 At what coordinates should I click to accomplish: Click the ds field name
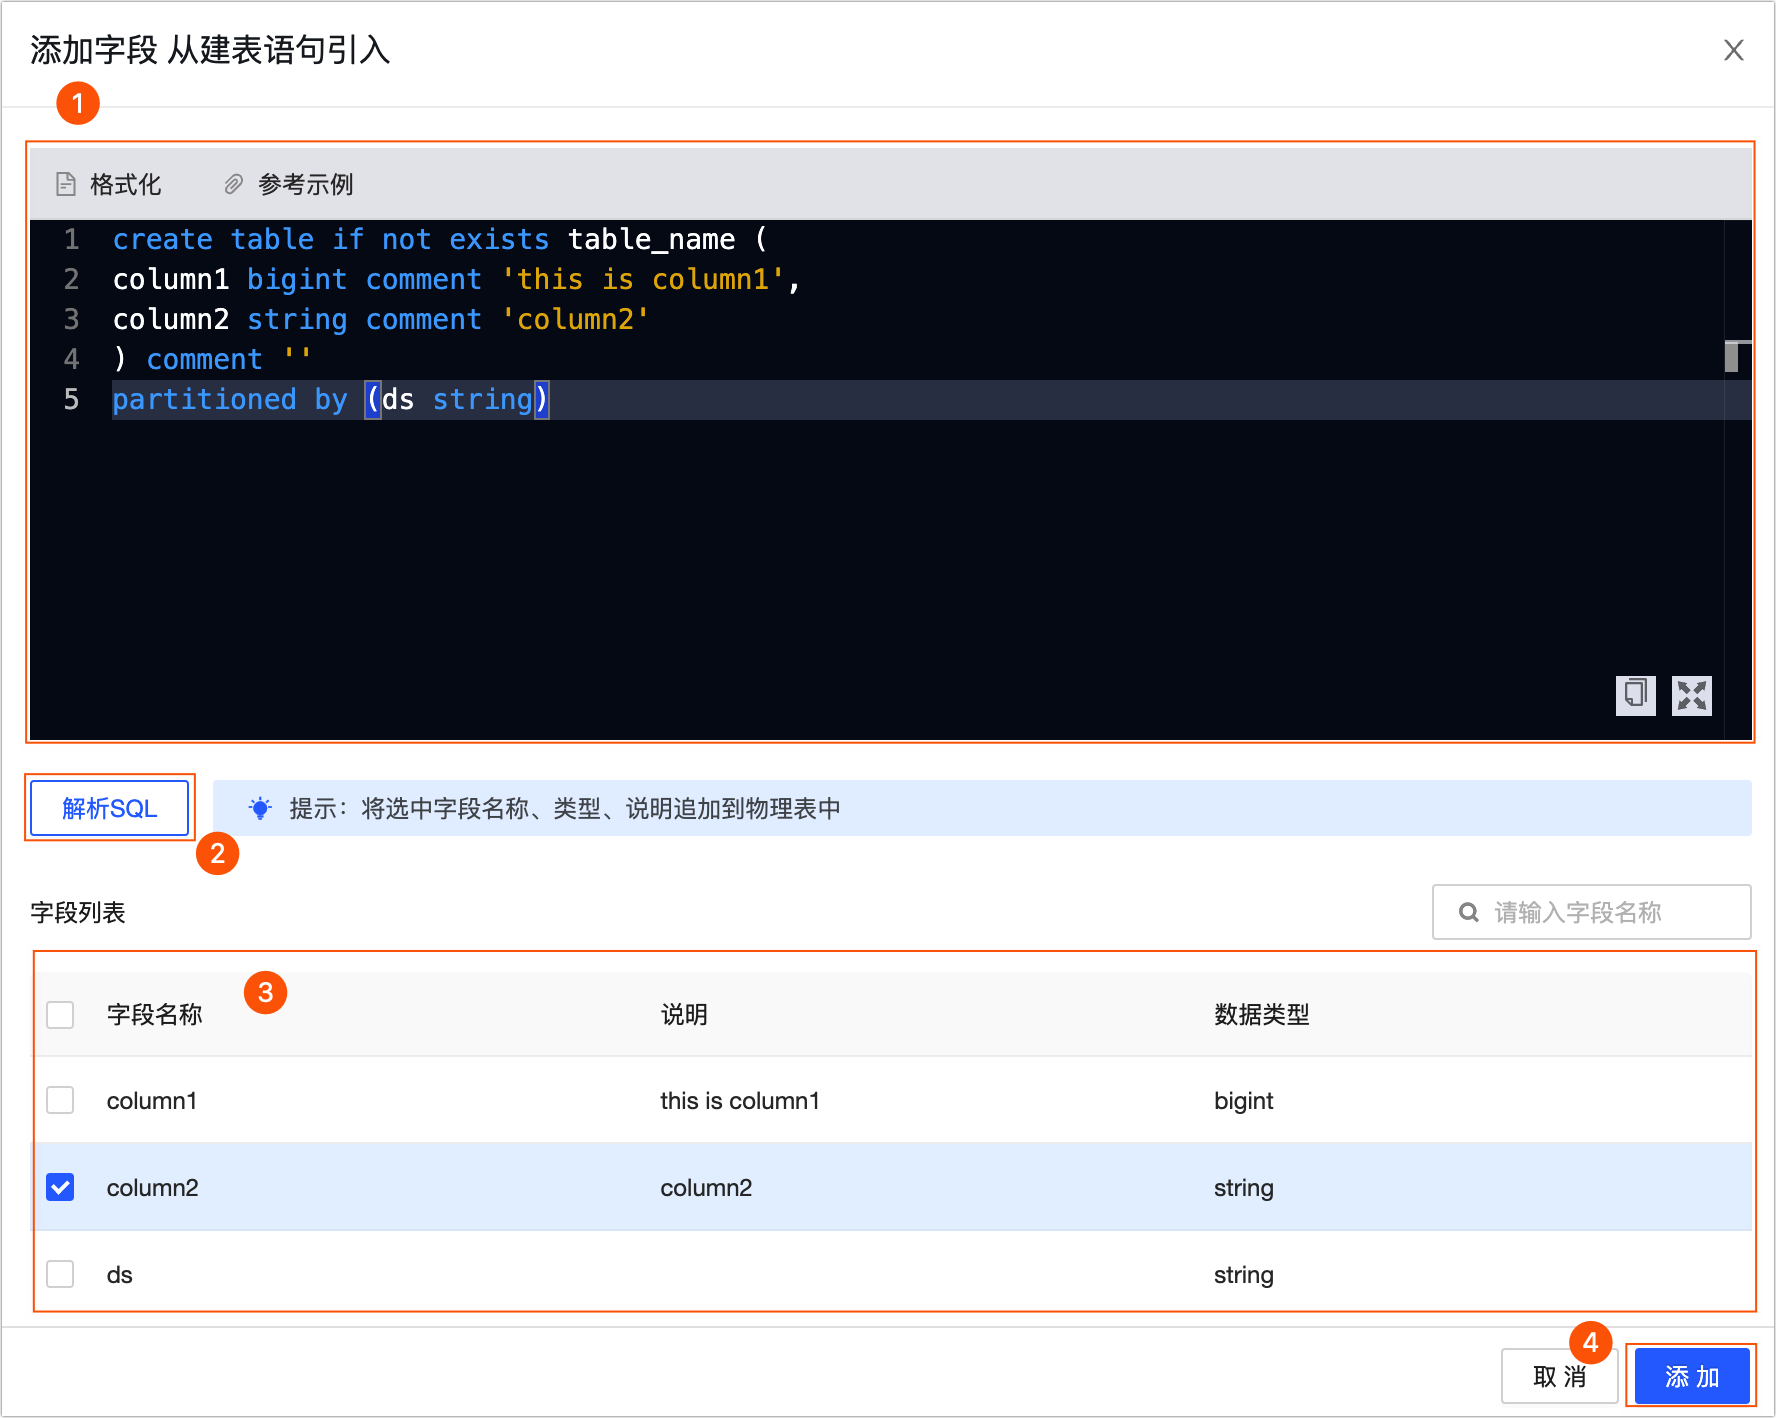(120, 1274)
